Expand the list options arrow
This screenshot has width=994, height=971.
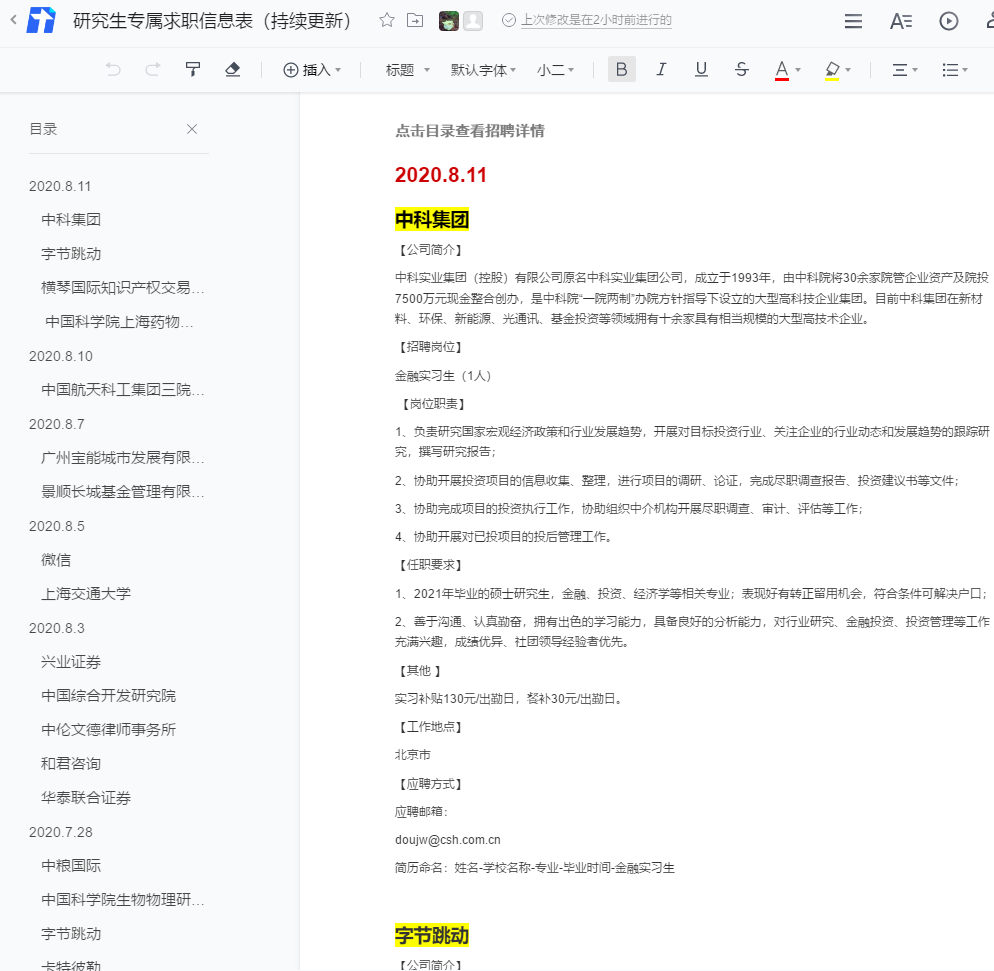click(965, 70)
